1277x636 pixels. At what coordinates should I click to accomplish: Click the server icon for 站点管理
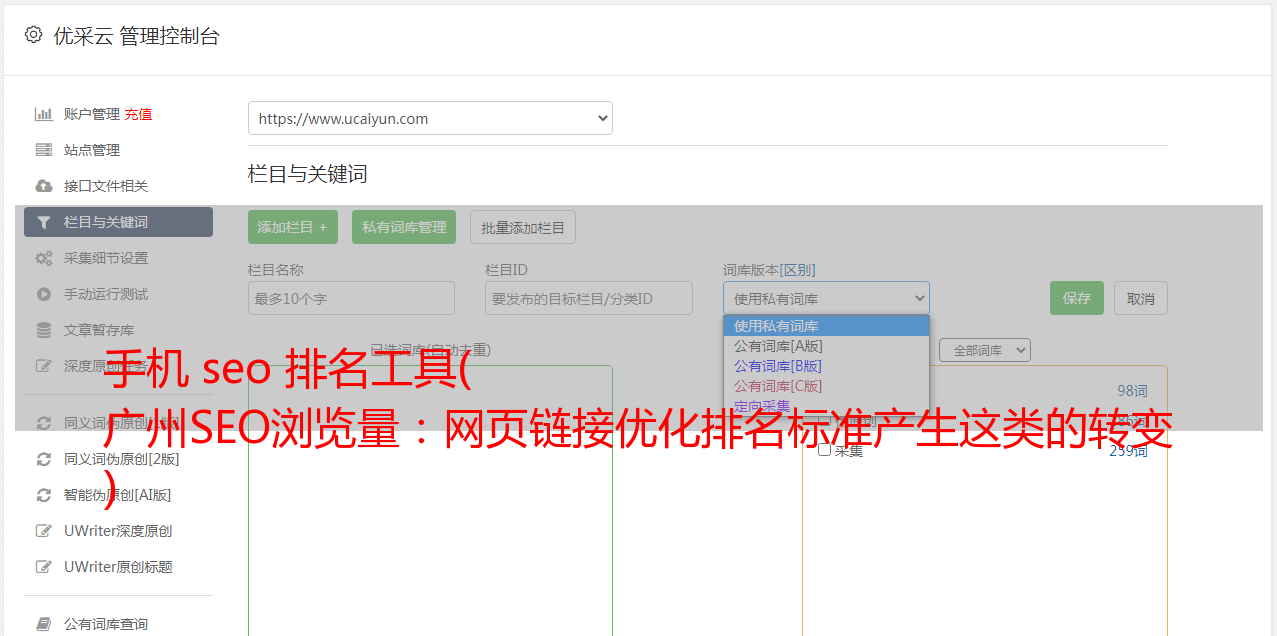[43, 150]
